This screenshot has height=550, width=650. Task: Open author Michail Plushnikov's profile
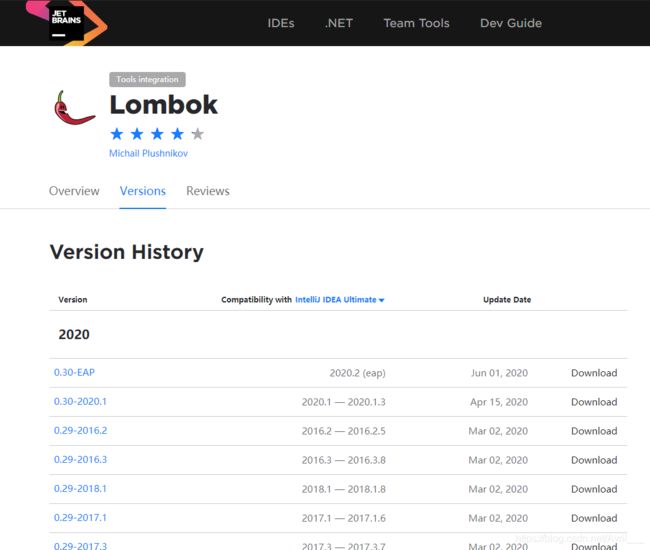click(148, 153)
